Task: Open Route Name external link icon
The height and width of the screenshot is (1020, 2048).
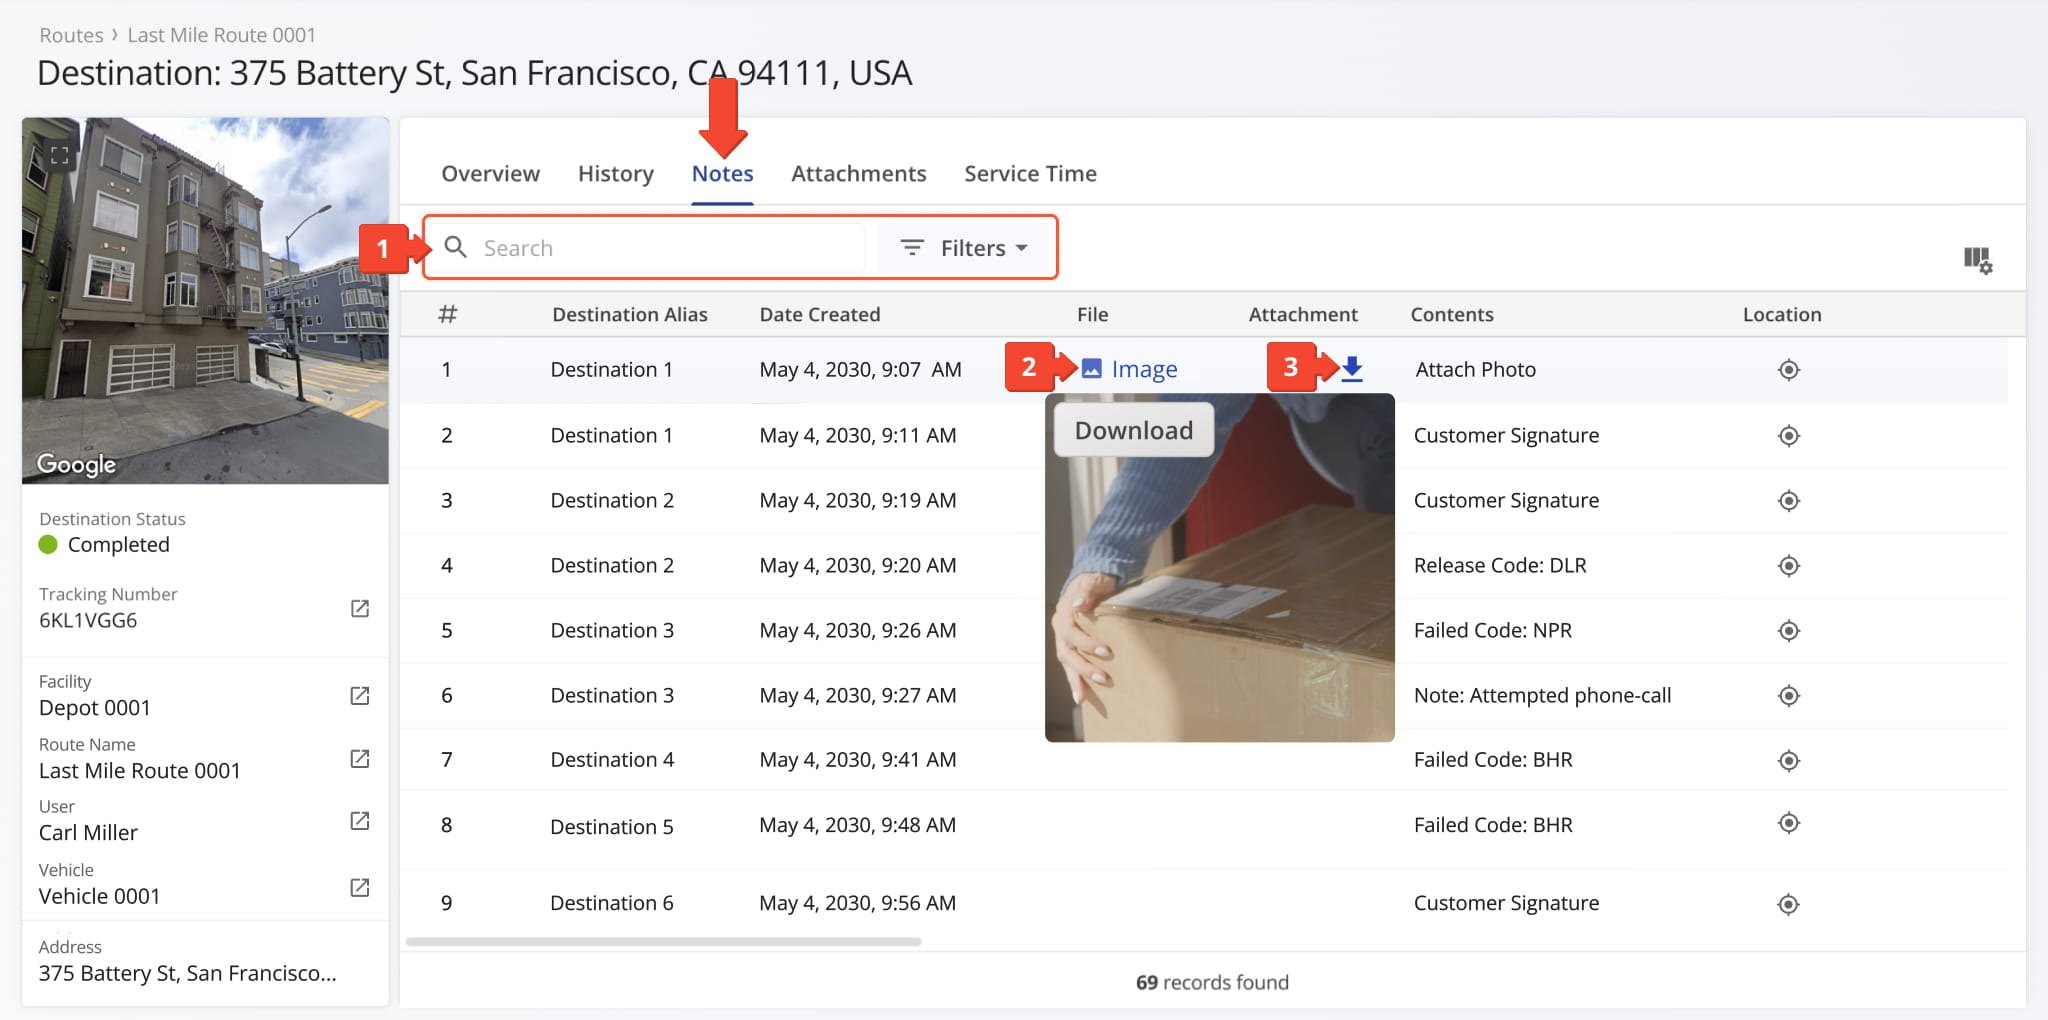Action: tap(360, 759)
